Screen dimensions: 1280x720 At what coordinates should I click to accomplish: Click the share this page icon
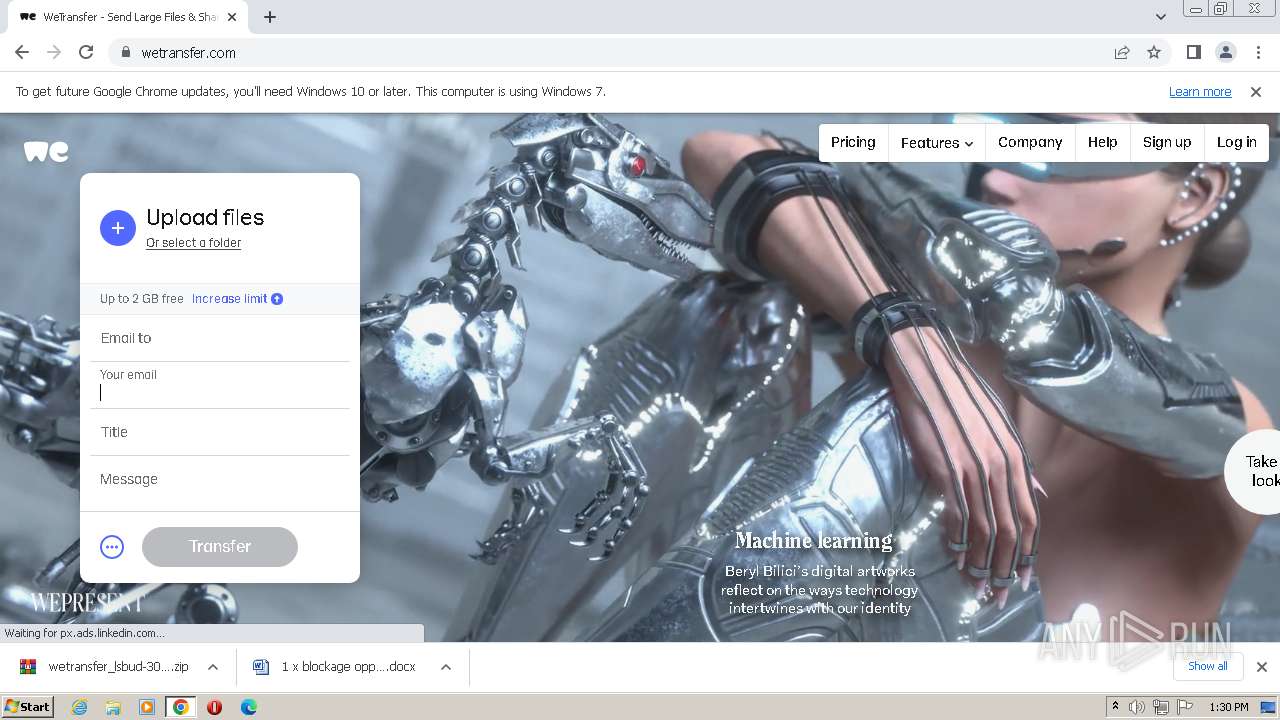click(1122, 52)
